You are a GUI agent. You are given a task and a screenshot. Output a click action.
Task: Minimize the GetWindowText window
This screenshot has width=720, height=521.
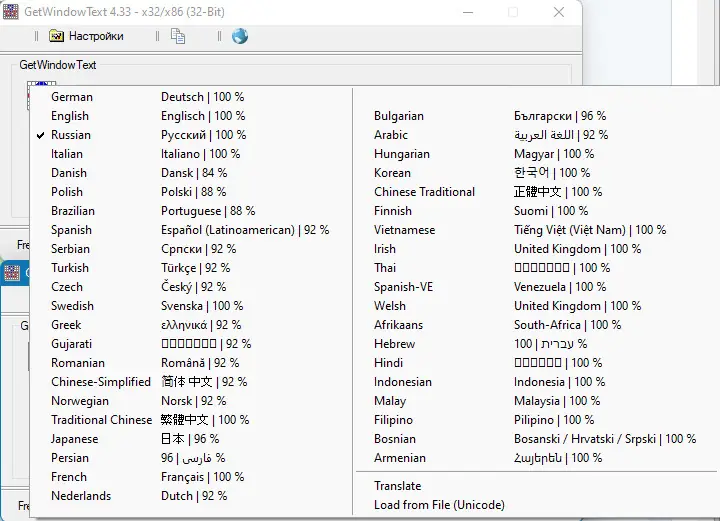468,12
